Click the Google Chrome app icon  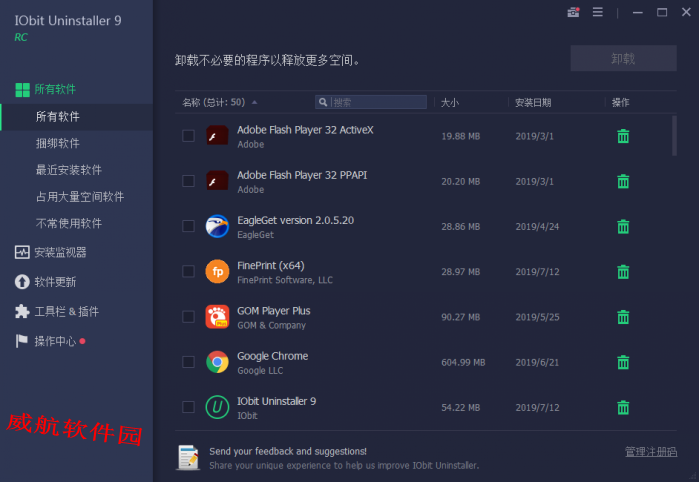[217, 362]
